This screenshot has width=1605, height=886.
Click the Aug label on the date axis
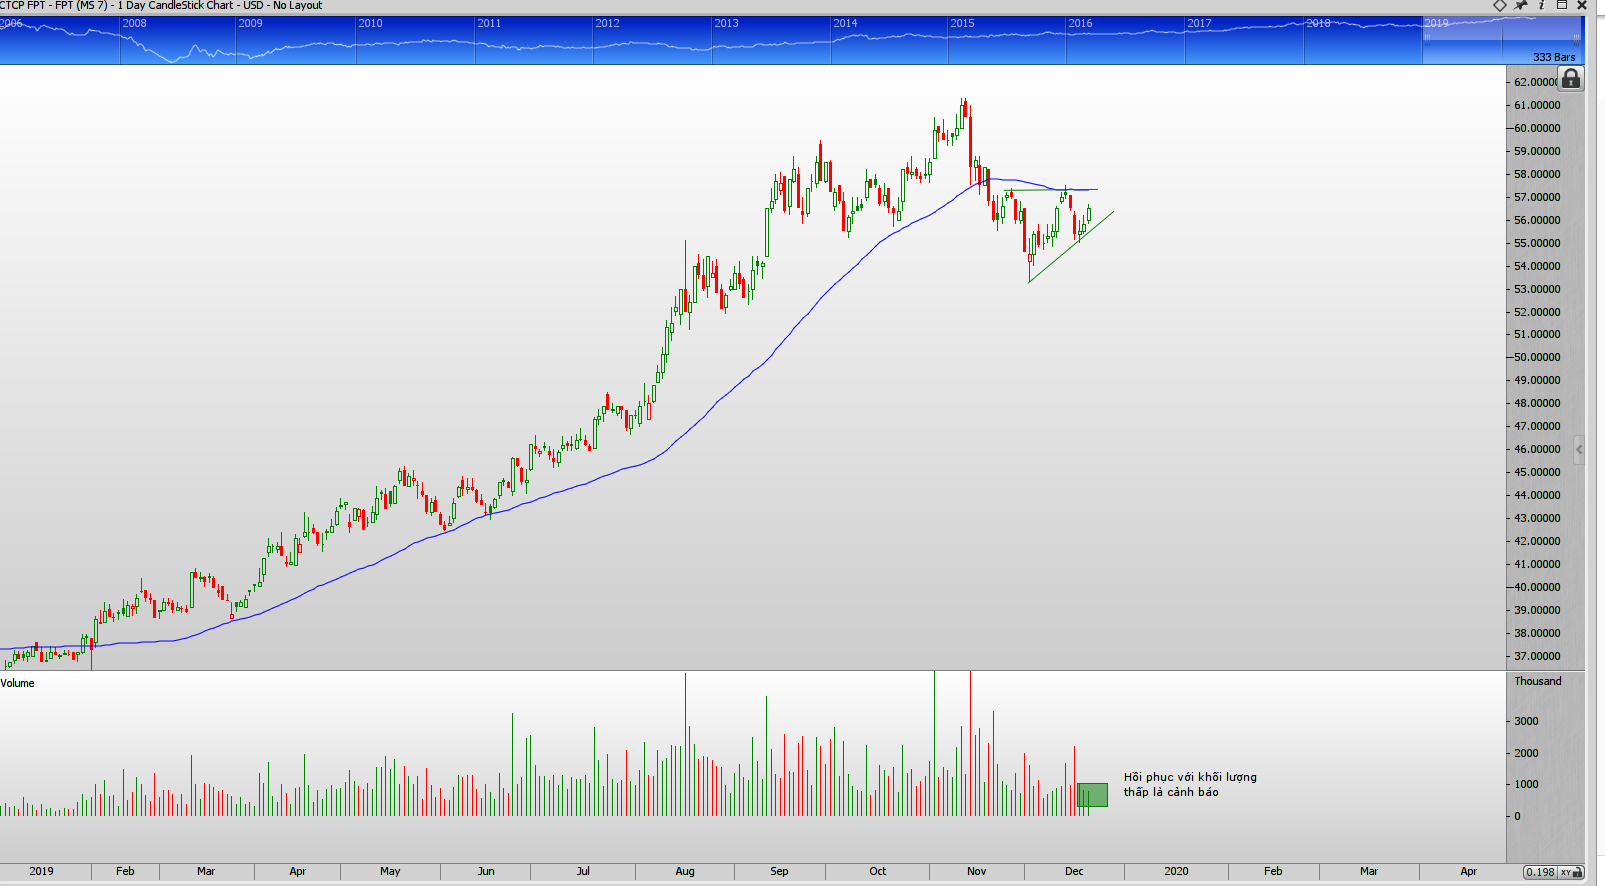click(x=685, y=871)
